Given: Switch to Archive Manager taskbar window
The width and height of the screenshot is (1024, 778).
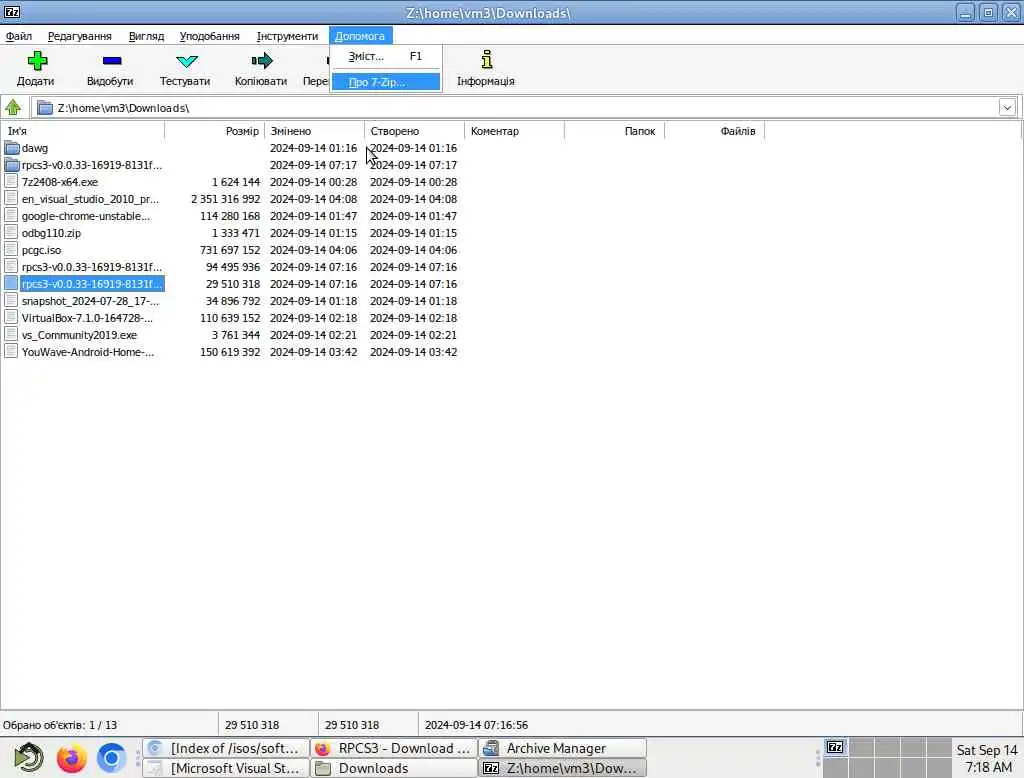Looking at the screenshot, I should (x=562, y=748).
